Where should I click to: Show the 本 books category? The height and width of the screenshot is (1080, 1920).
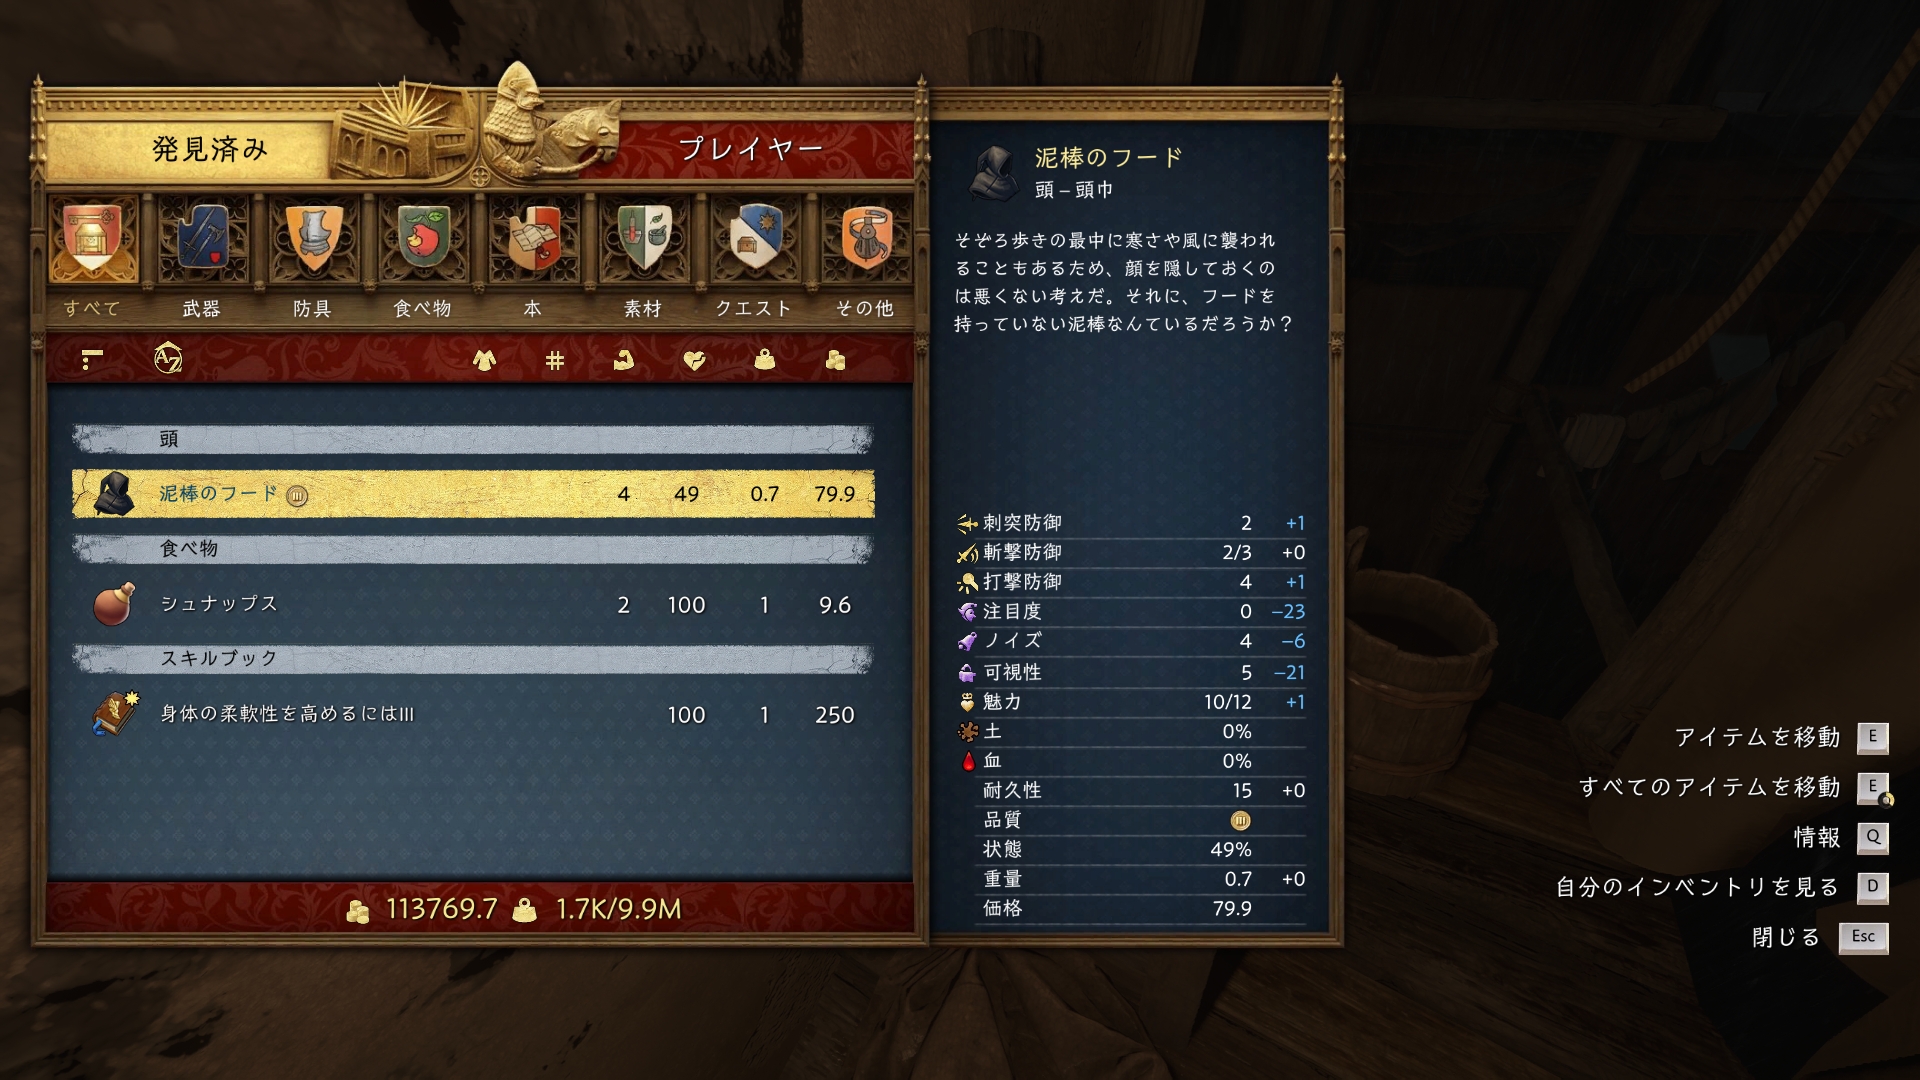pos(533,239)
